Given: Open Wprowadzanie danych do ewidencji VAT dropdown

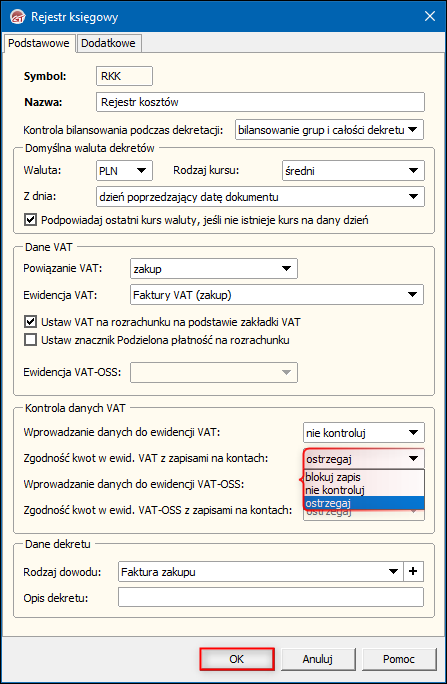Looking at the screenshot, I should tap(363, 433).
